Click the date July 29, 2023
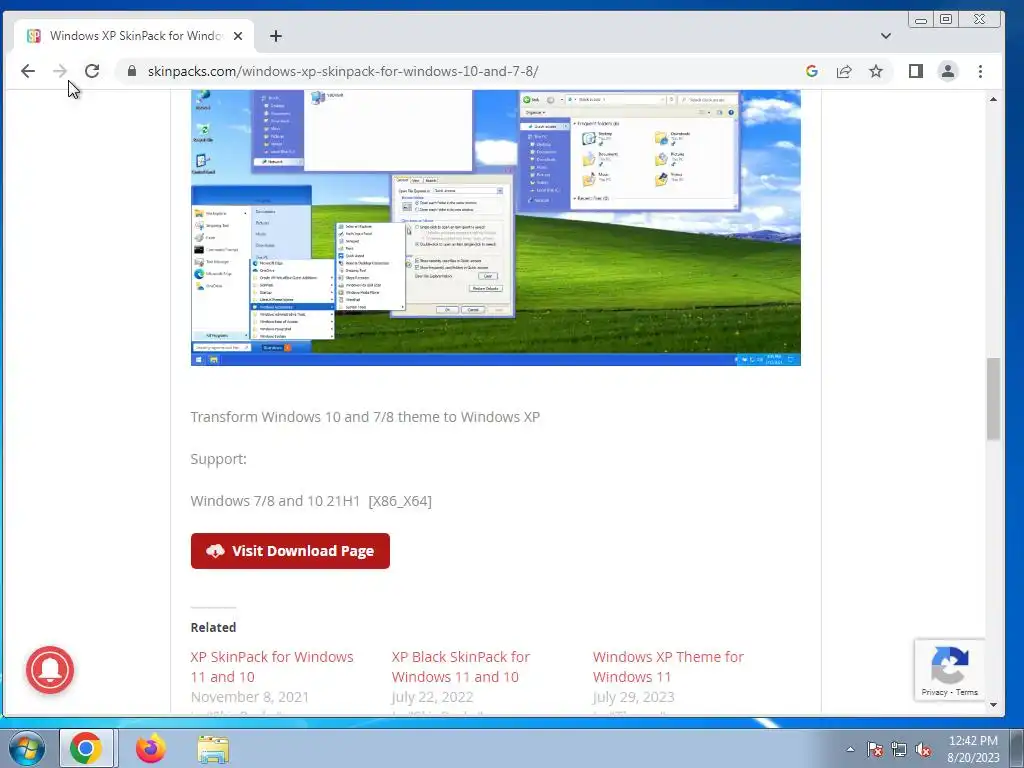 (633, 697)
